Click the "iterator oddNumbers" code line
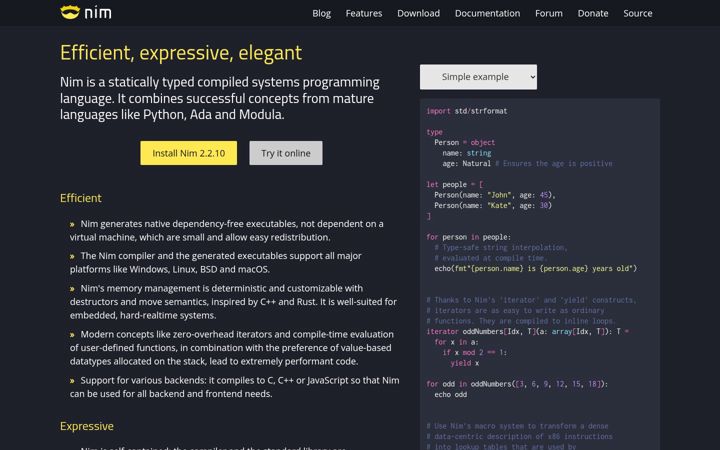The width and height of the screenshot is (720, 450). pos(528,332)
